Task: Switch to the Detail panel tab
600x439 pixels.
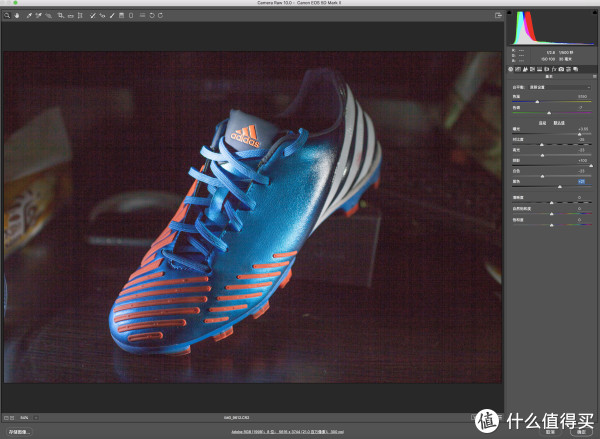Action: [525, 69]
